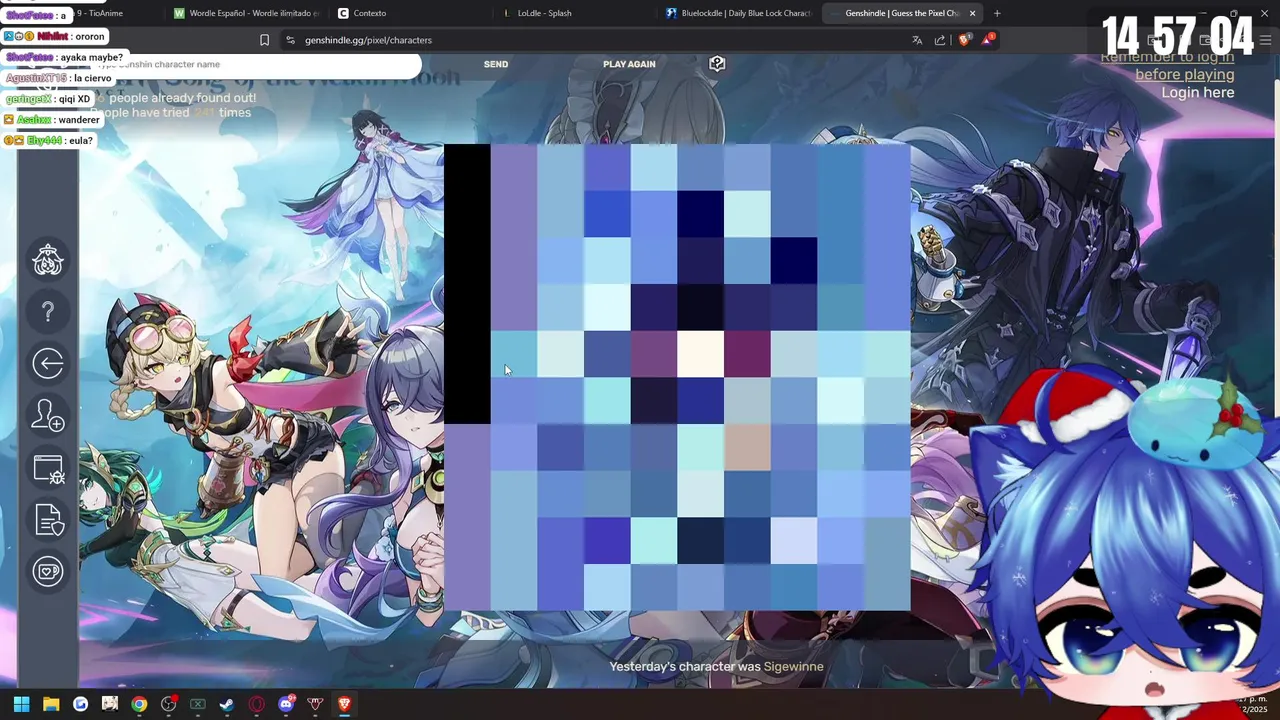
Task: Switch to the Contexto tab
Action: [410, 13]
